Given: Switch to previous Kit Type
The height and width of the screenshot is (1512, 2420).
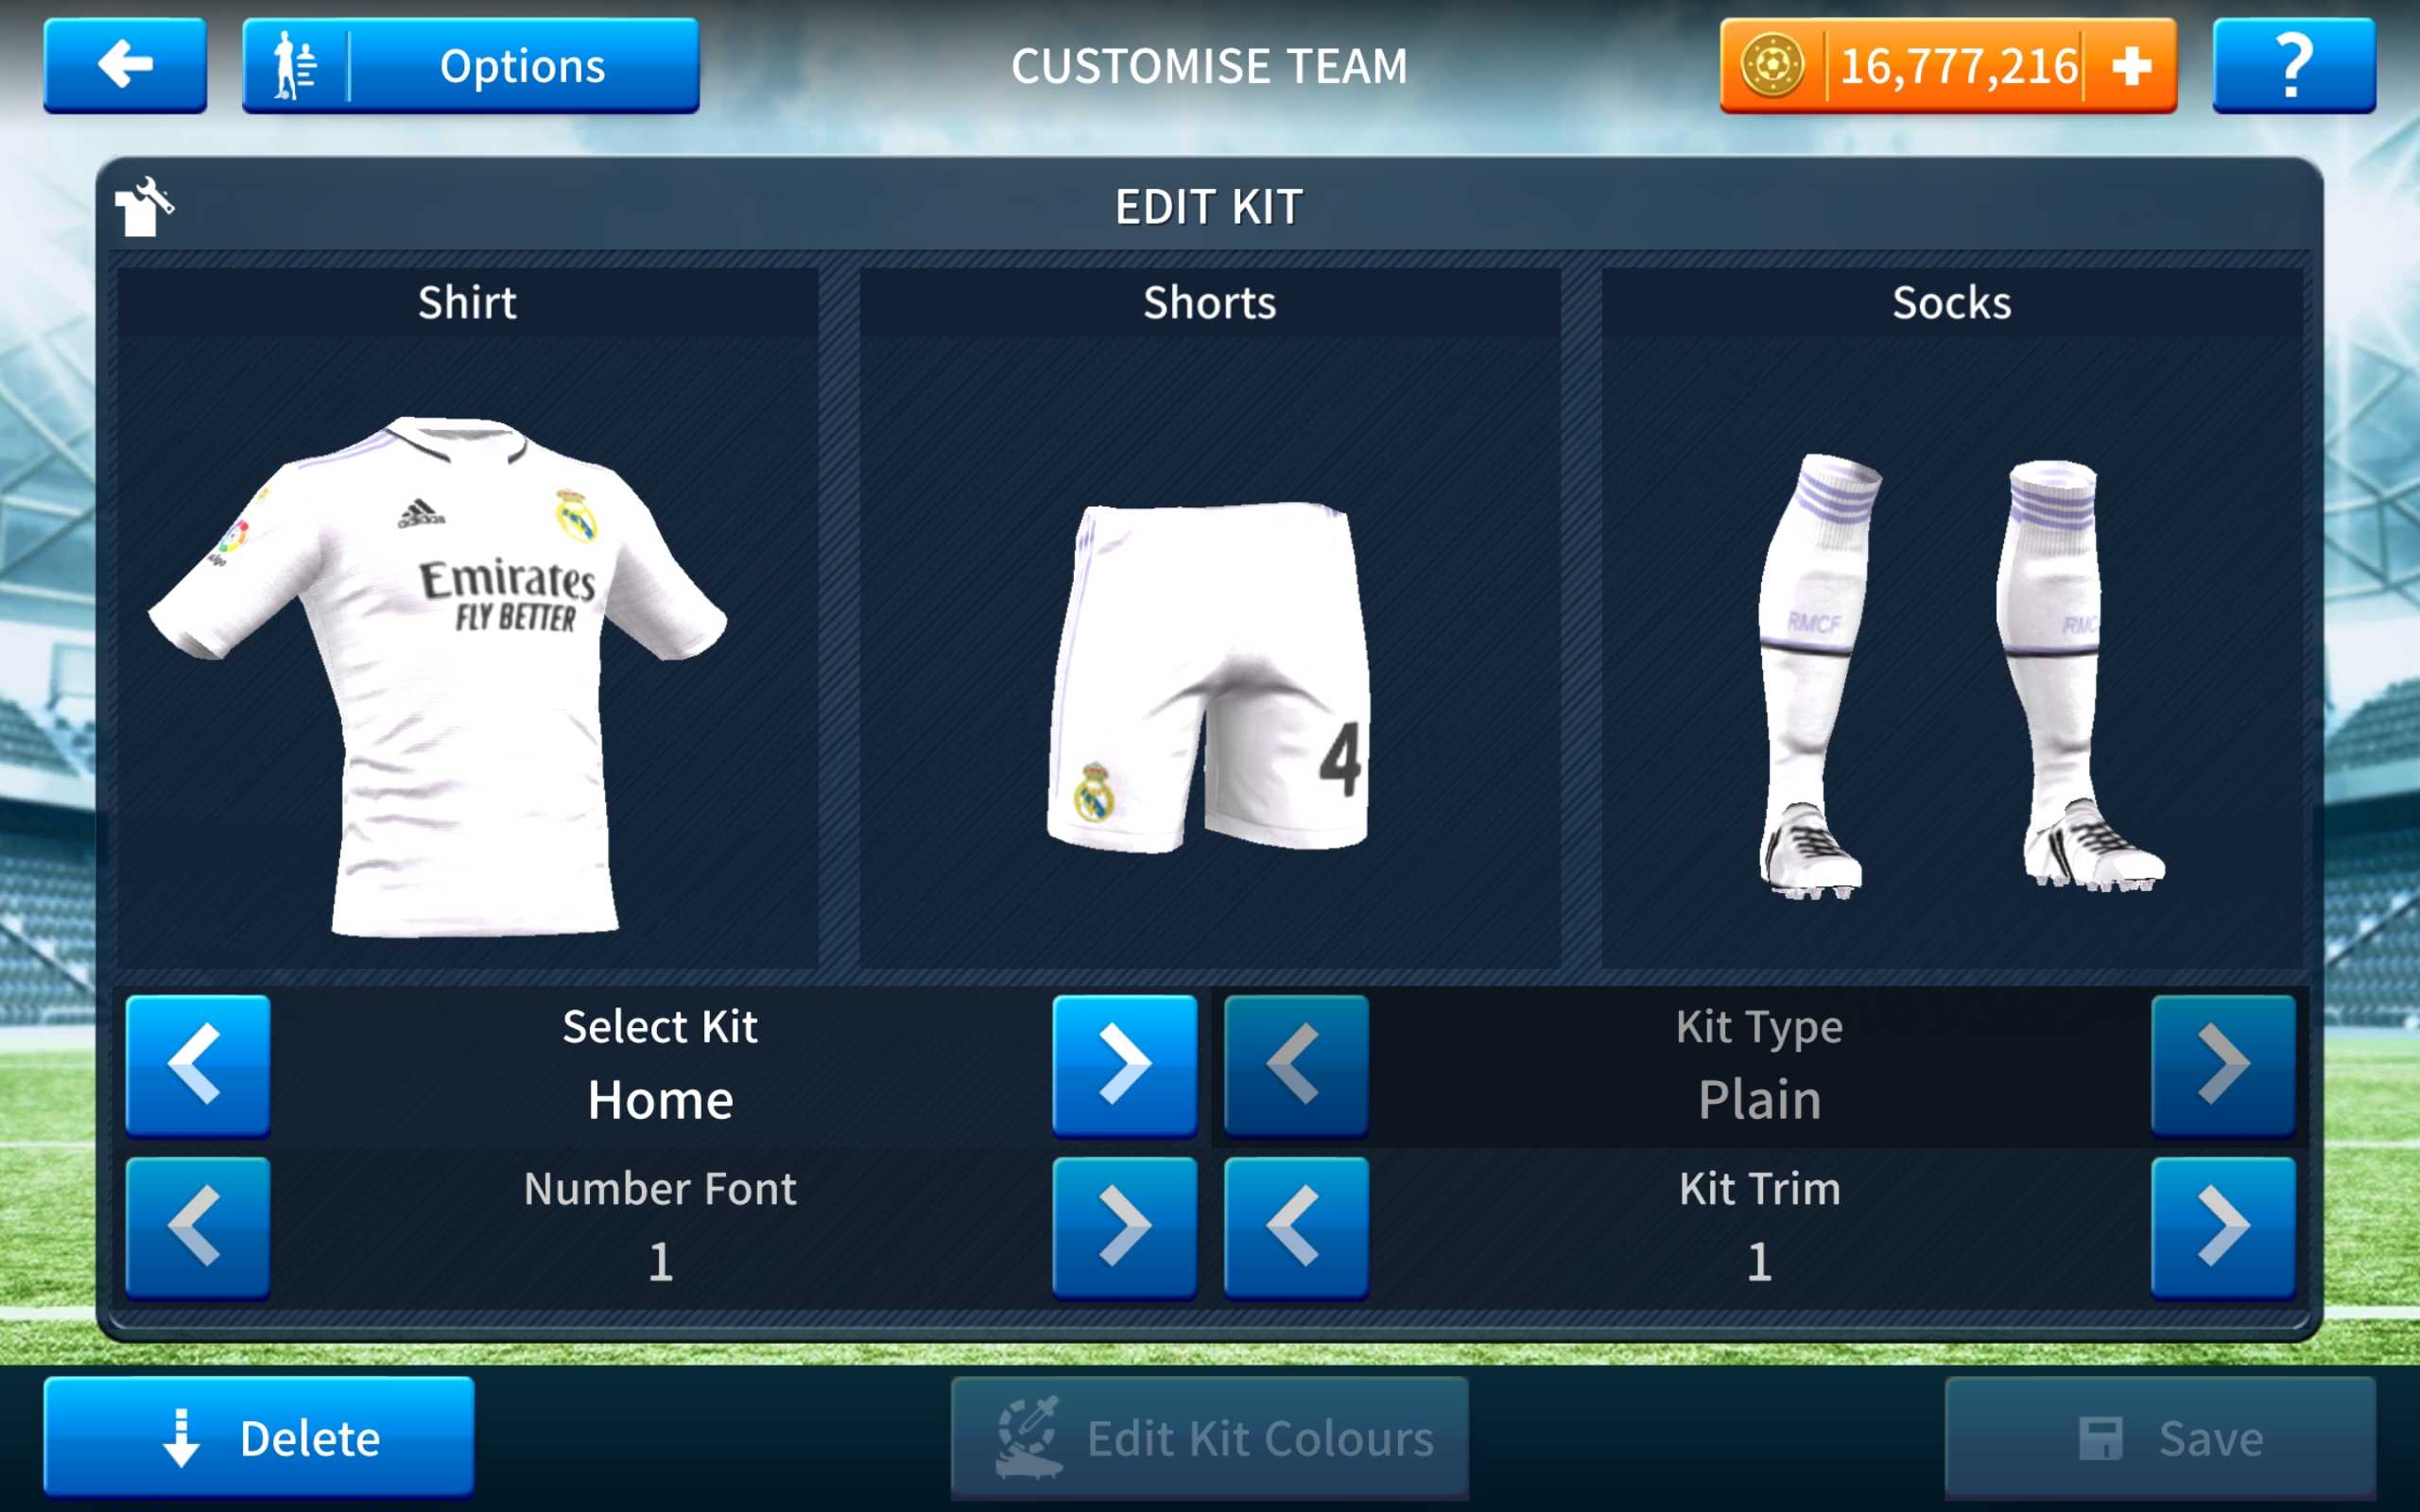Looking at the screenshot, I should pos(1296,1065).
